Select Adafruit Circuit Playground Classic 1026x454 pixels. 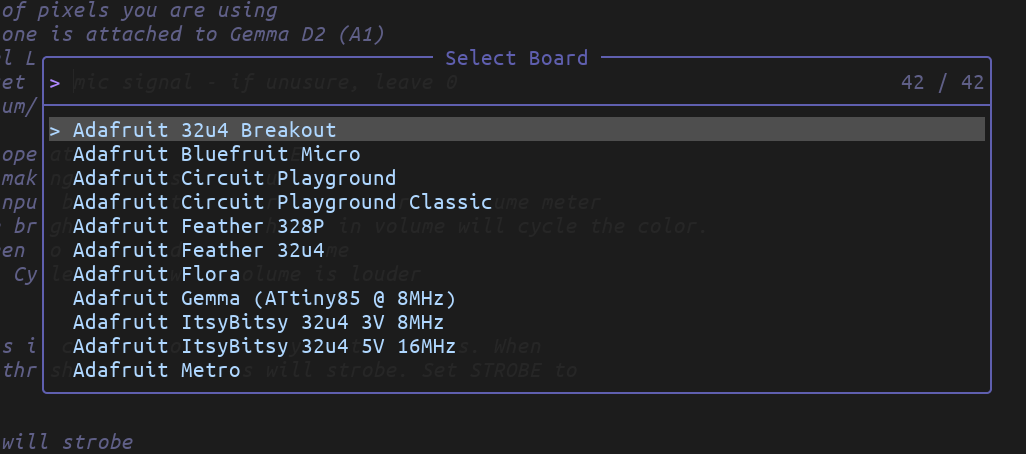point(517,201)
